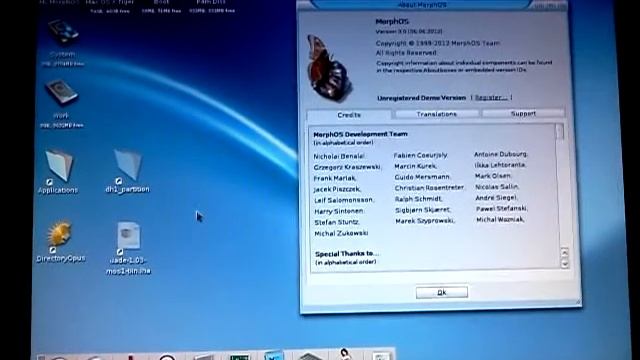Switch to the Translations tab
Image resolution: width=640 pixels, height=360 pixels.
[x=436, y=114]
